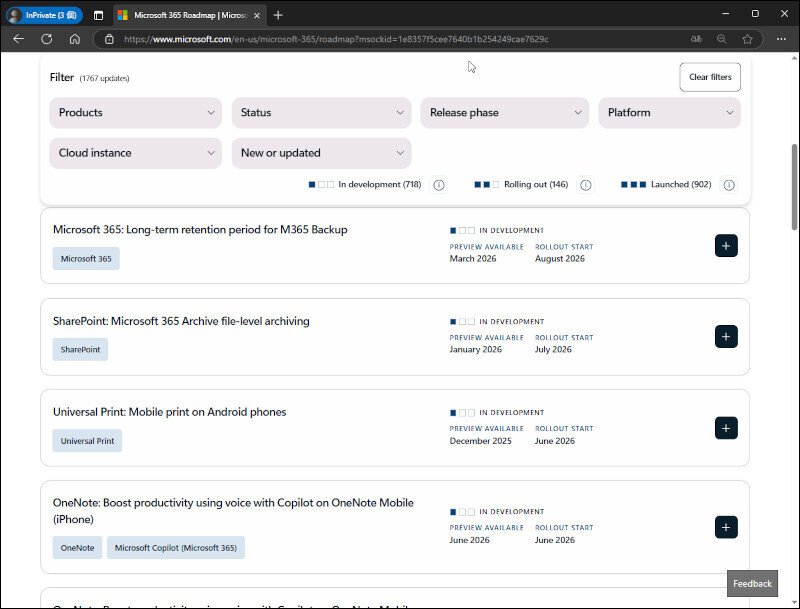Click the browser address bar URL
The width and height of the screenshot is (800, 609).
336,39
